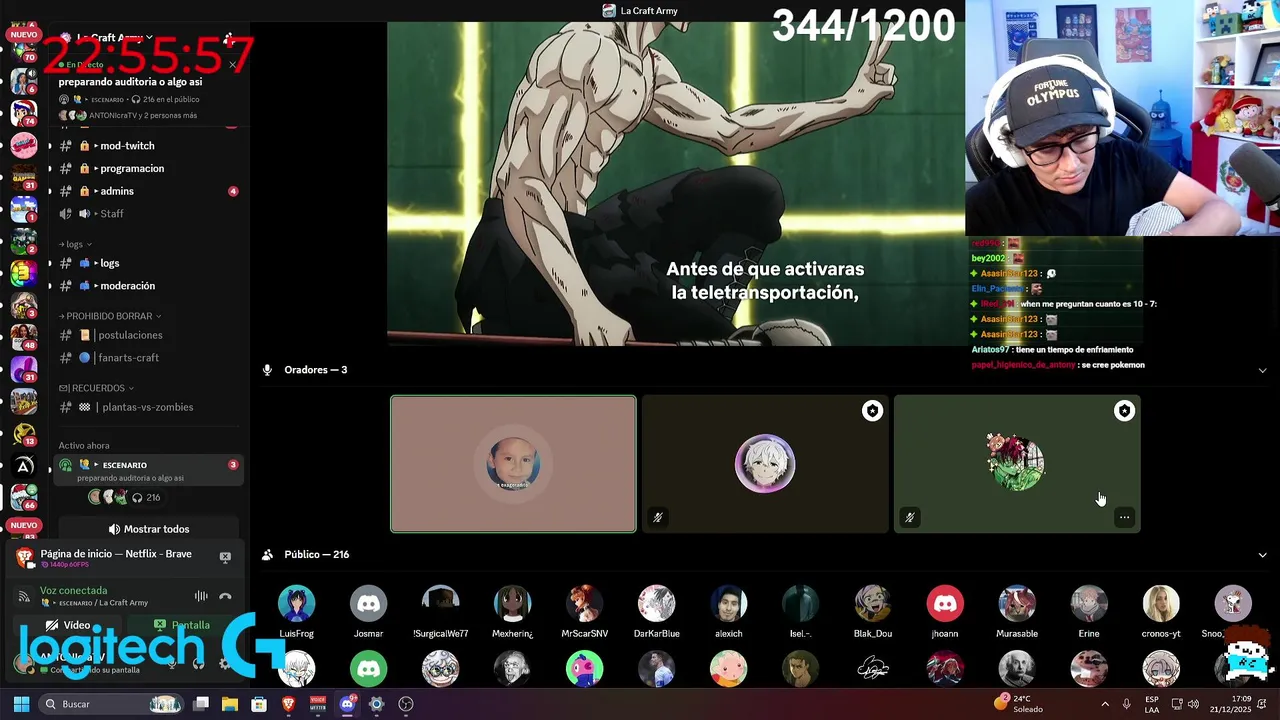Open jhoann's audience profile
1280x720 pixels.
tap(945, 611)
